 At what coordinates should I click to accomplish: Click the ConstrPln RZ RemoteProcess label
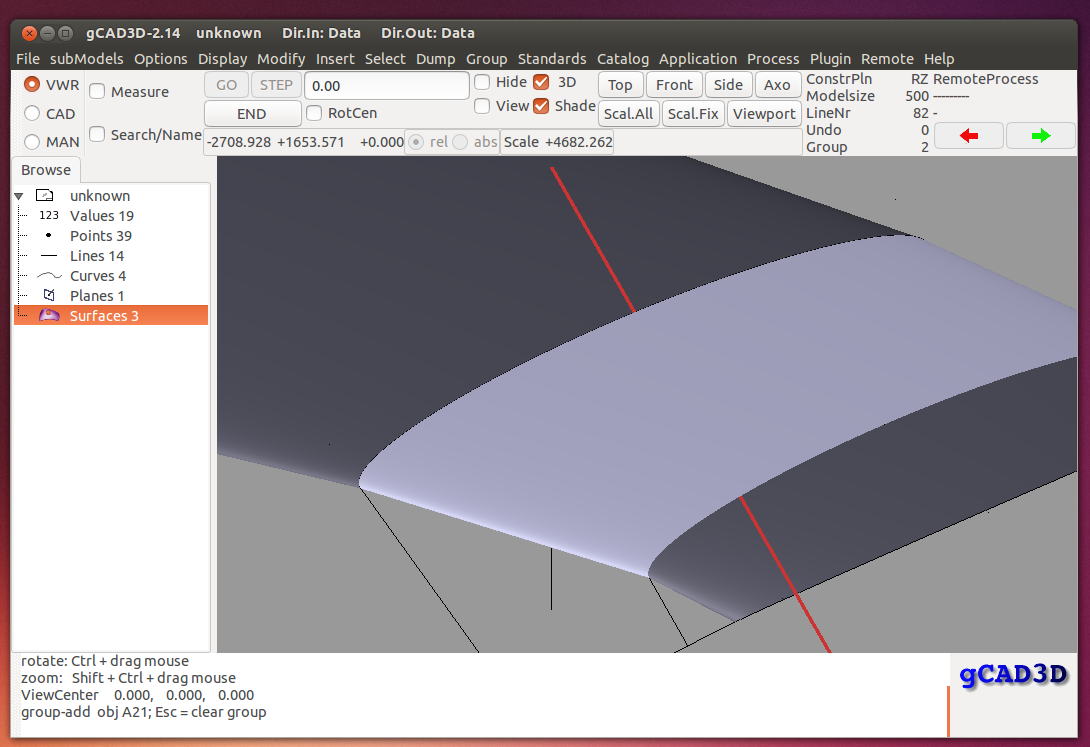(922, 79)
